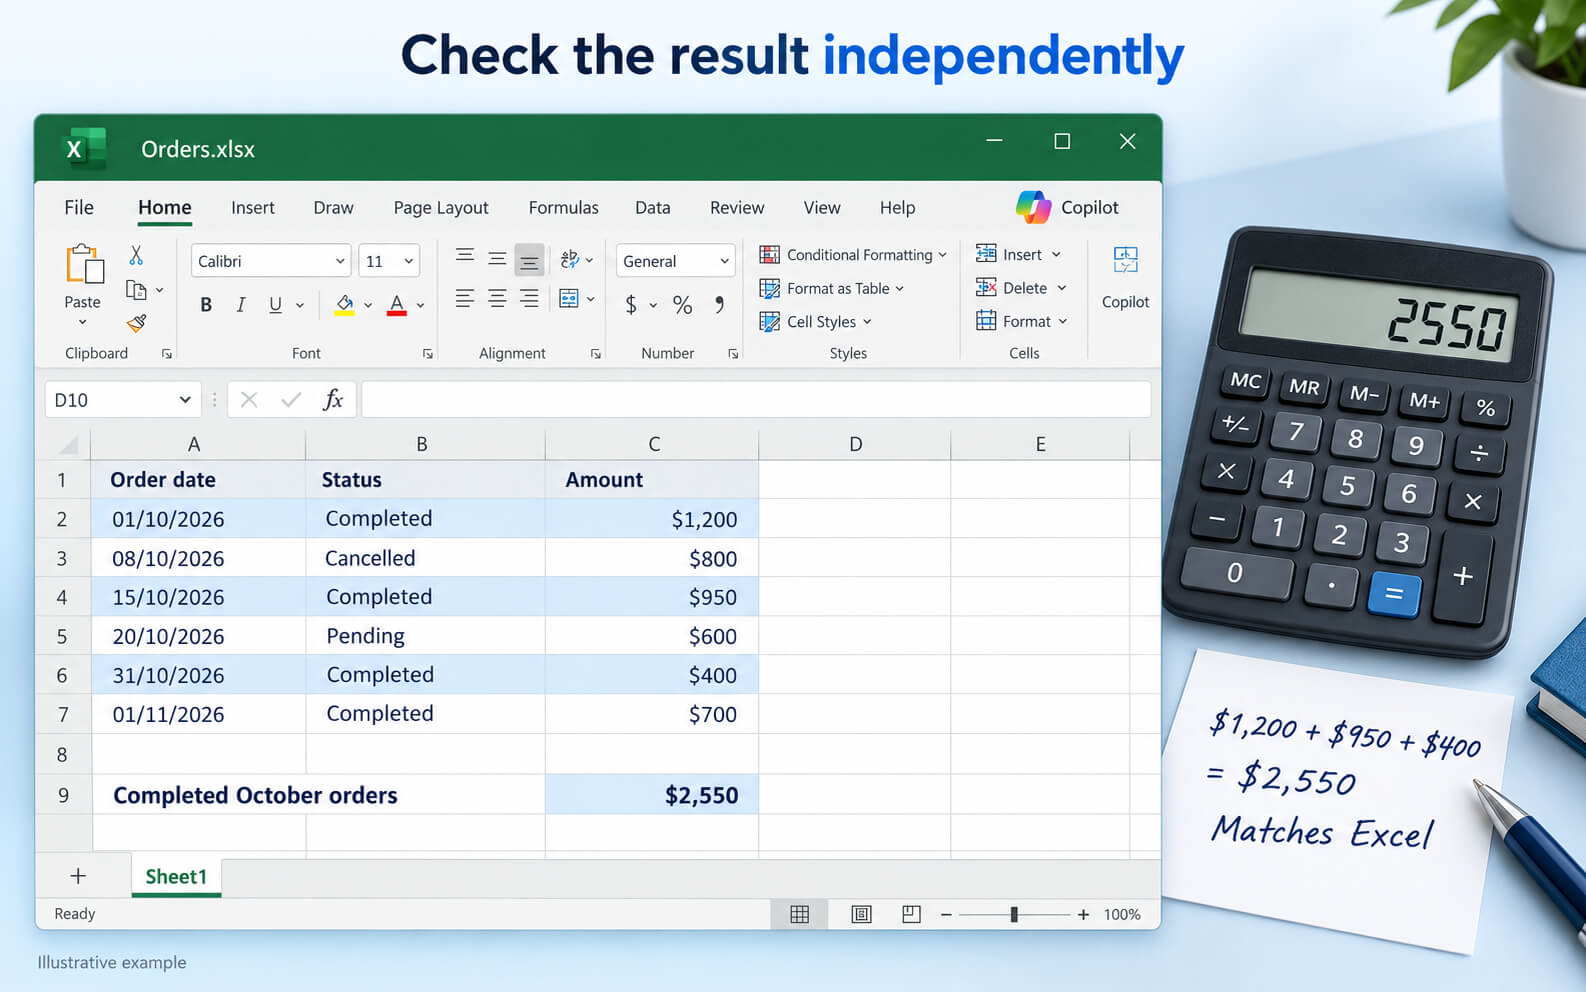Viewport: 1586px width, 992px height.
Task: Apply the dollar accounting format
Action: pos(631,305)
